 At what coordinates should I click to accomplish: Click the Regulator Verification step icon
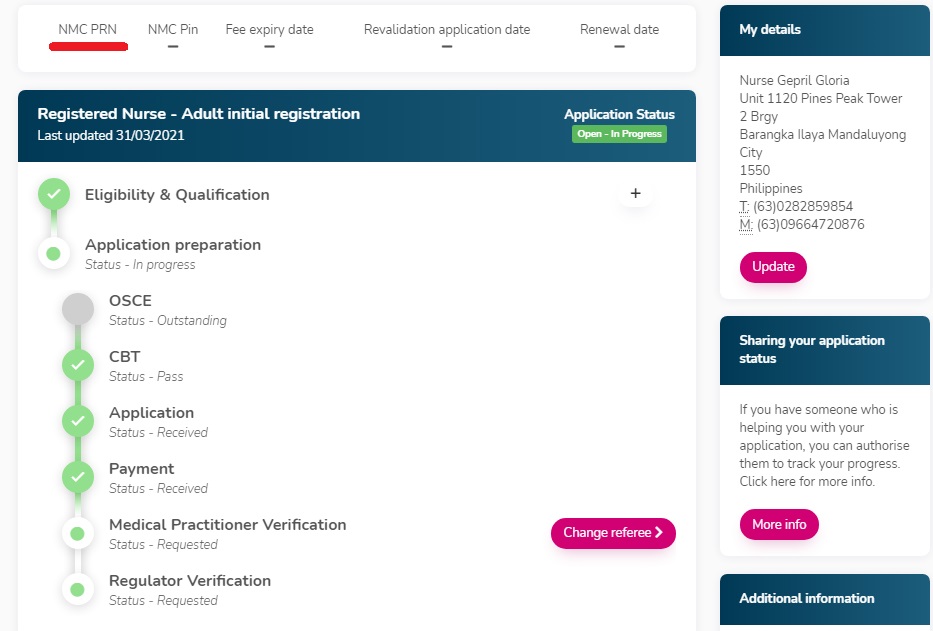[78, 589]
